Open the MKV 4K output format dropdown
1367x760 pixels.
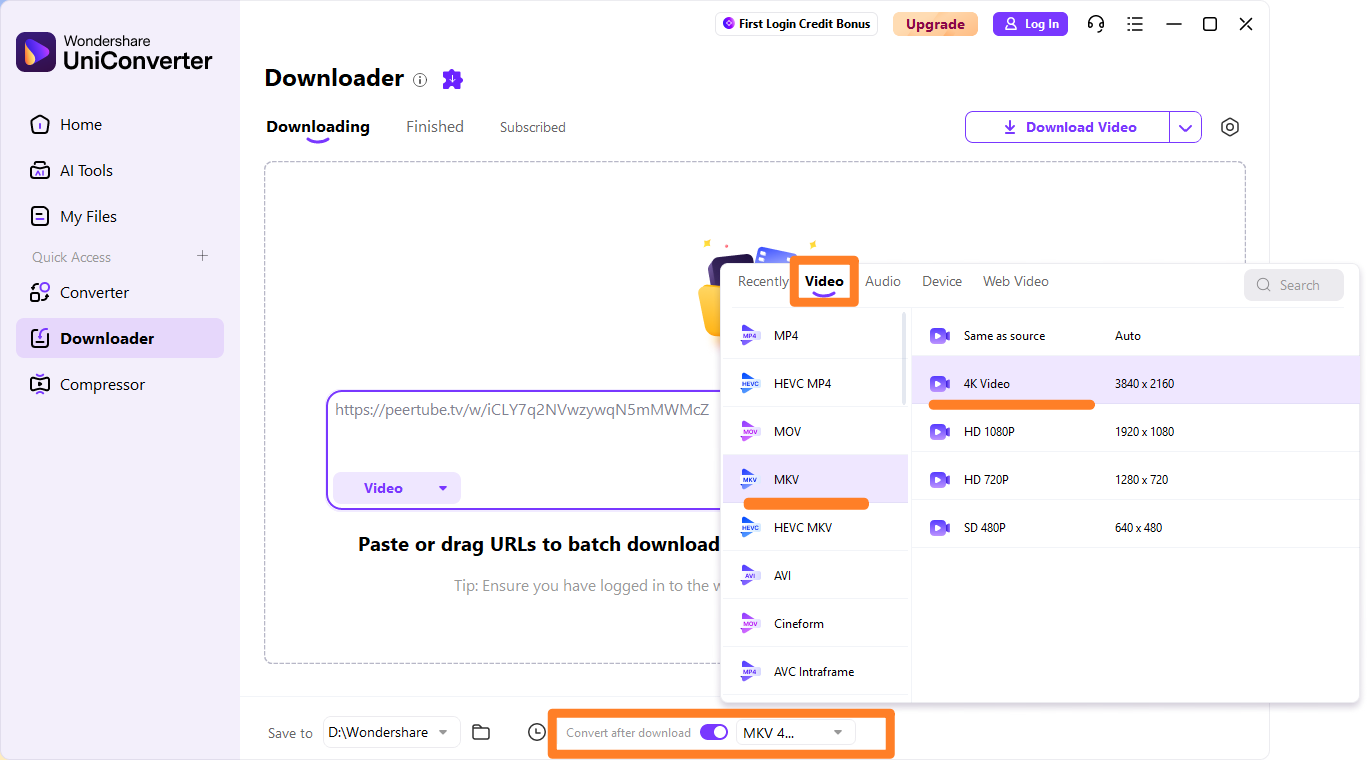point(796,732)
